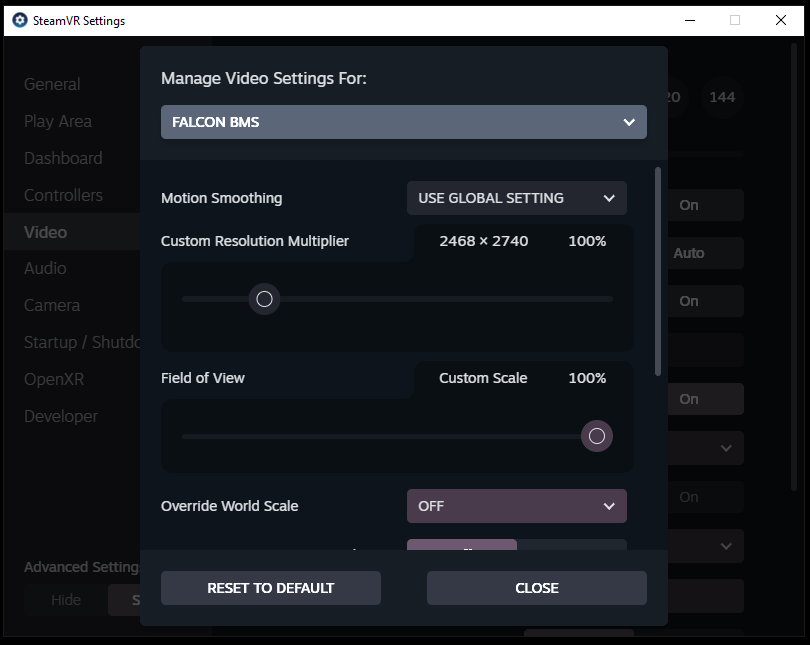
Task: Close the SteamVR Settings window
Action: (781, 21)
